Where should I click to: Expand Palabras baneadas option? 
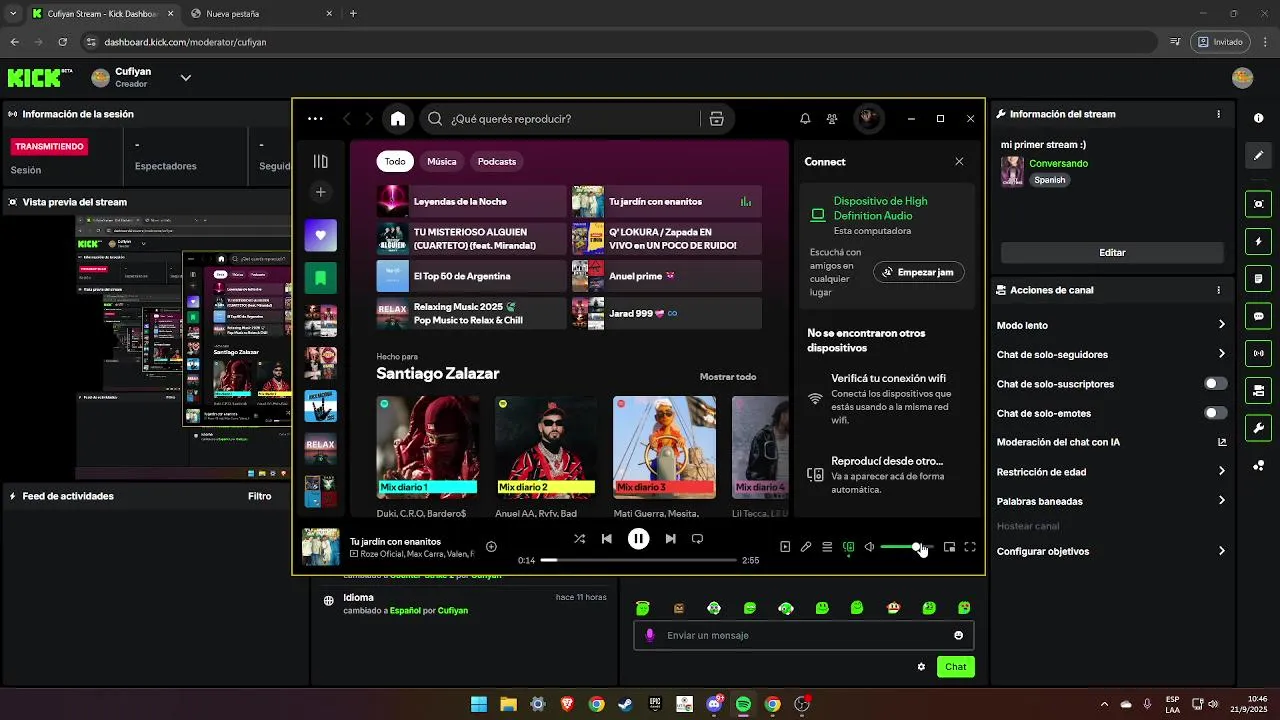point(1221,501)
